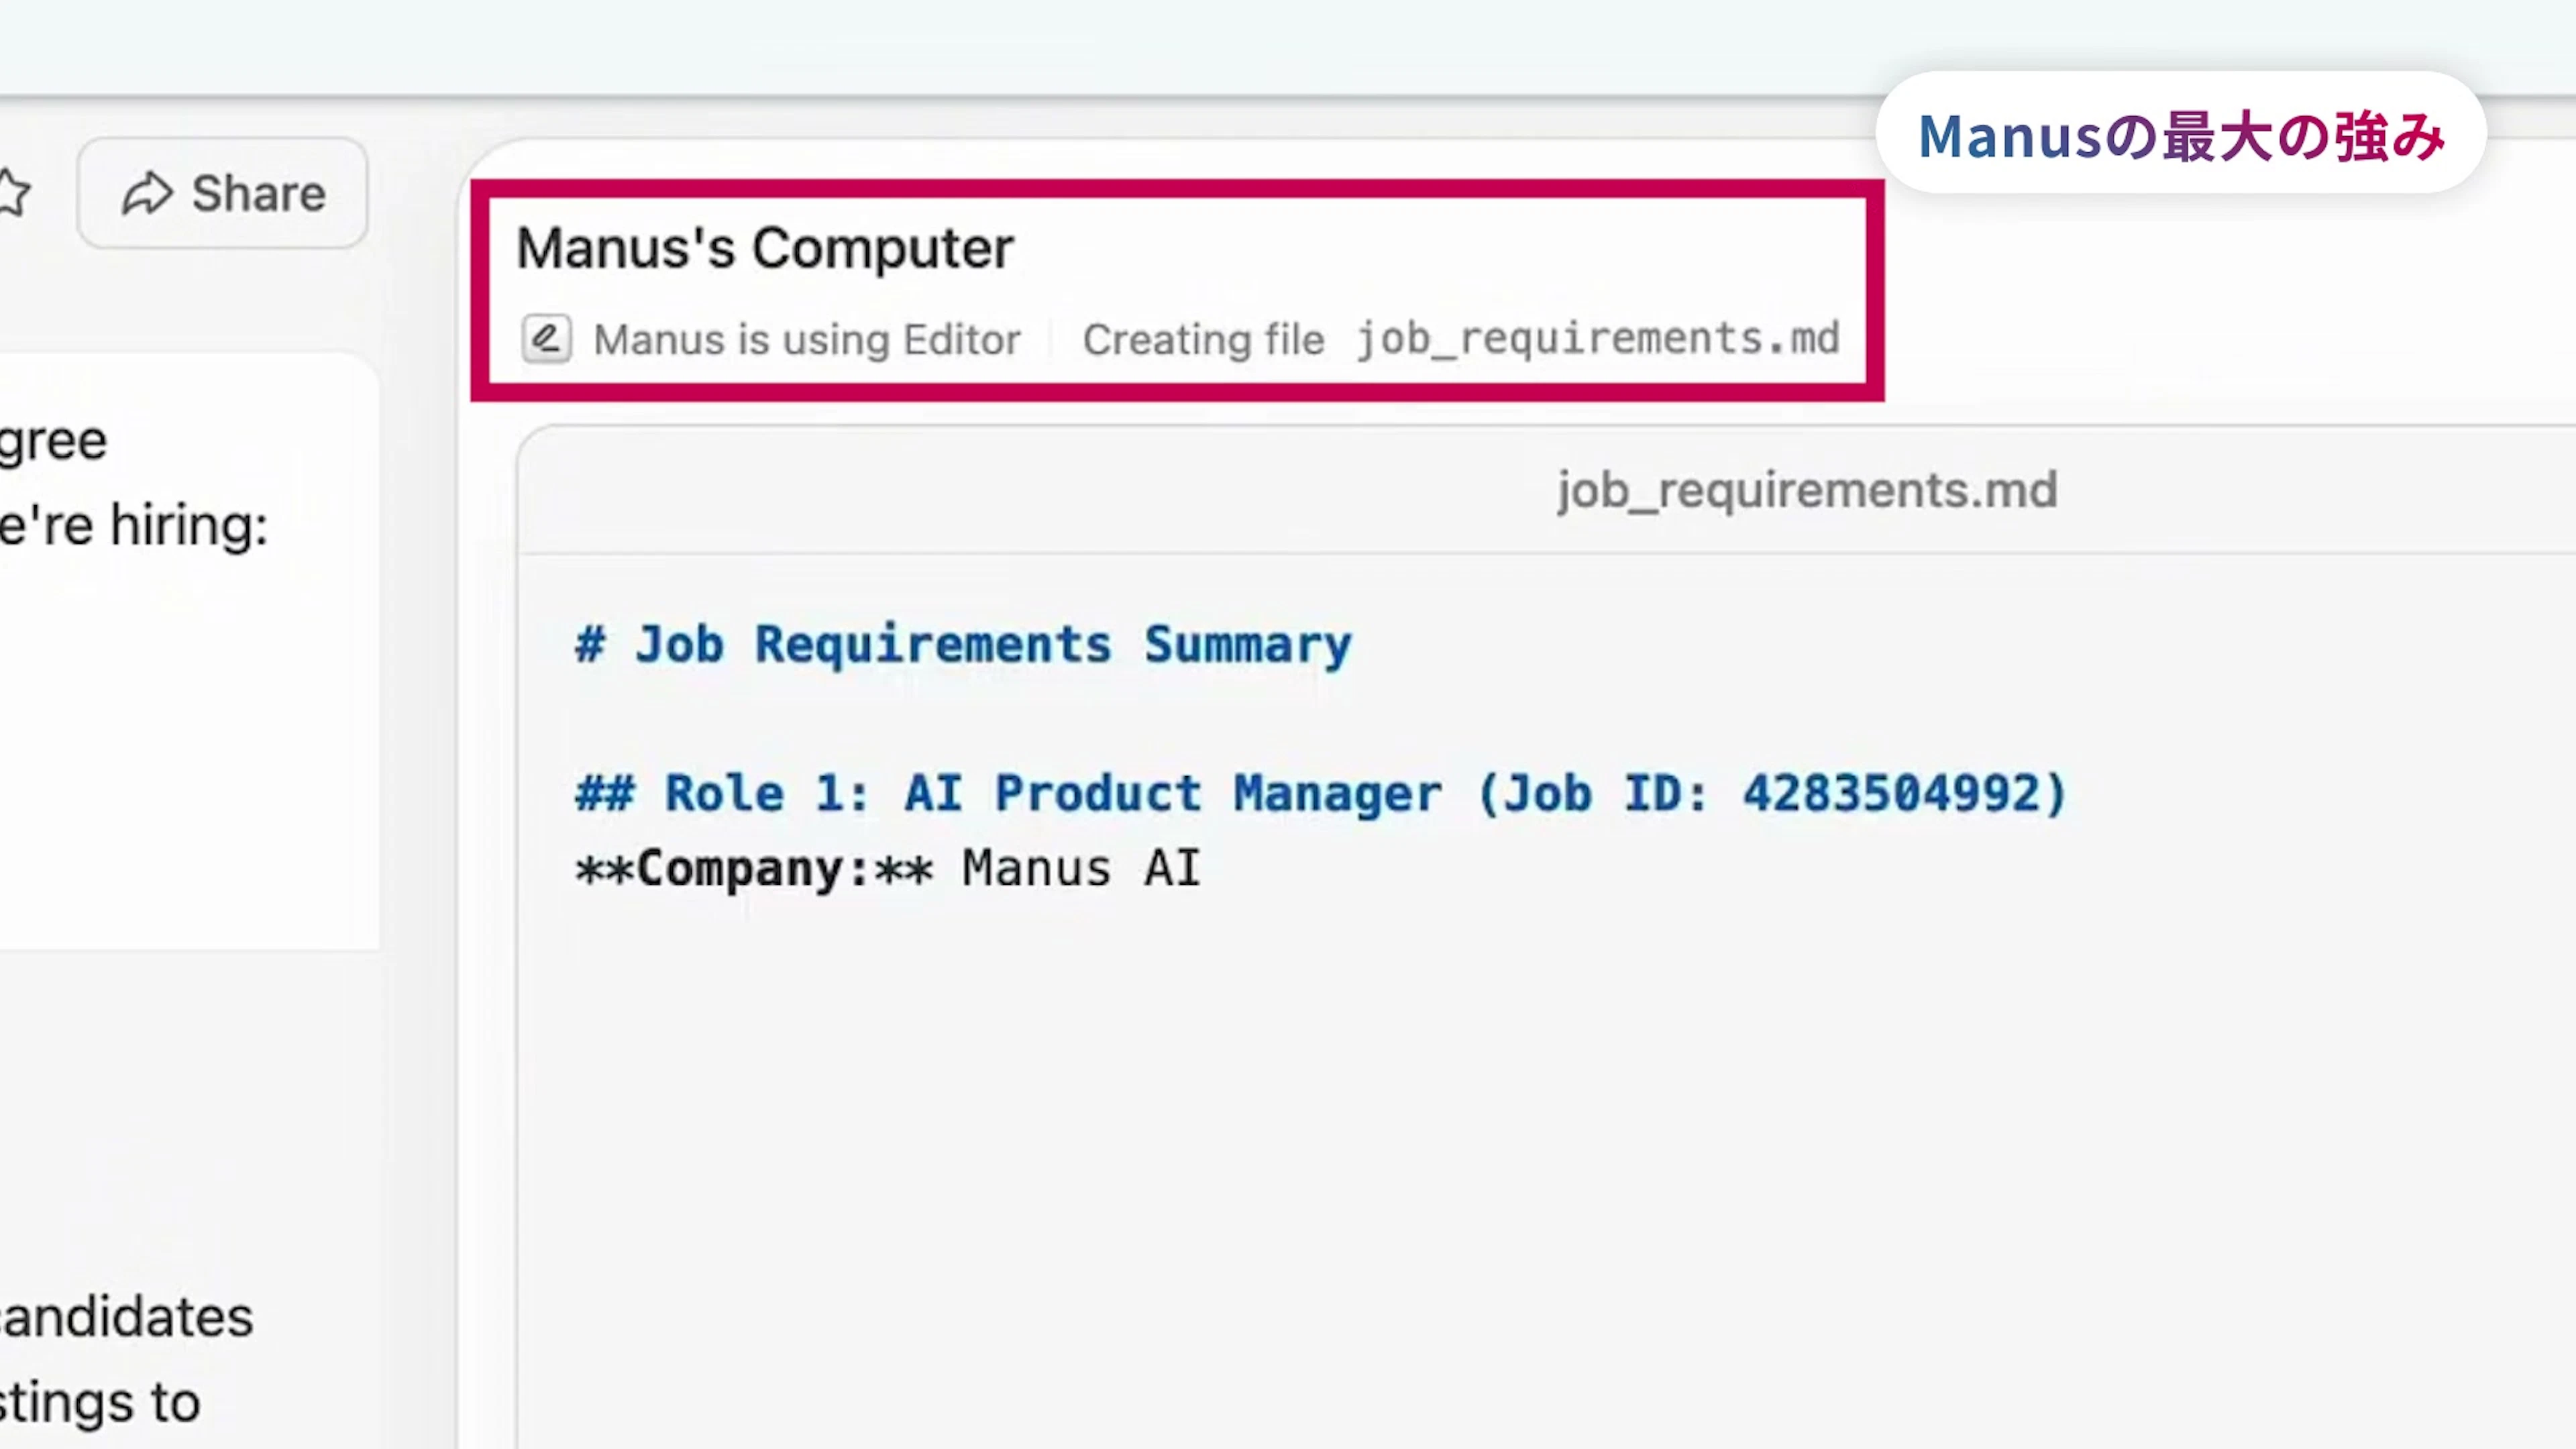The width and height of the screenshot is (2576, 1449).
Task: Click the 'Manusの最大の強み' caption bubble
Action: (x=2180, y=135)
